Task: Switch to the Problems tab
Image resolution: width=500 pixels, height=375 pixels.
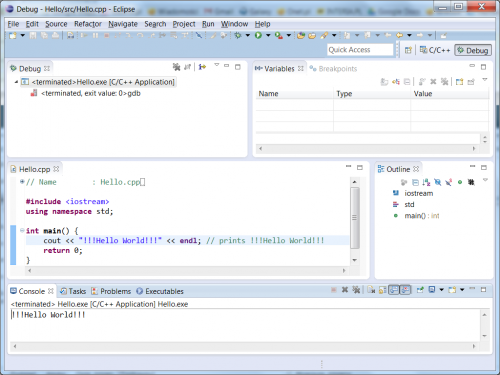Action: click(x=111, y=291)
